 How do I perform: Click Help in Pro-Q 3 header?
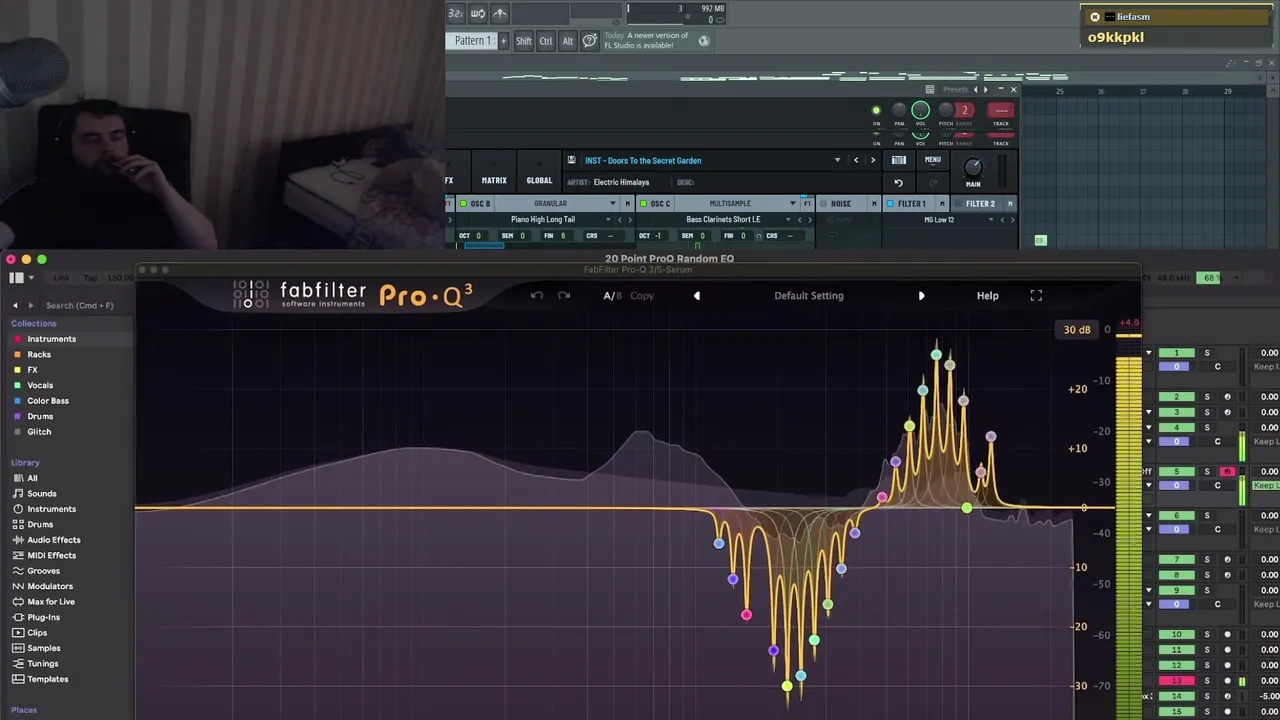click(x=987, y=296)
